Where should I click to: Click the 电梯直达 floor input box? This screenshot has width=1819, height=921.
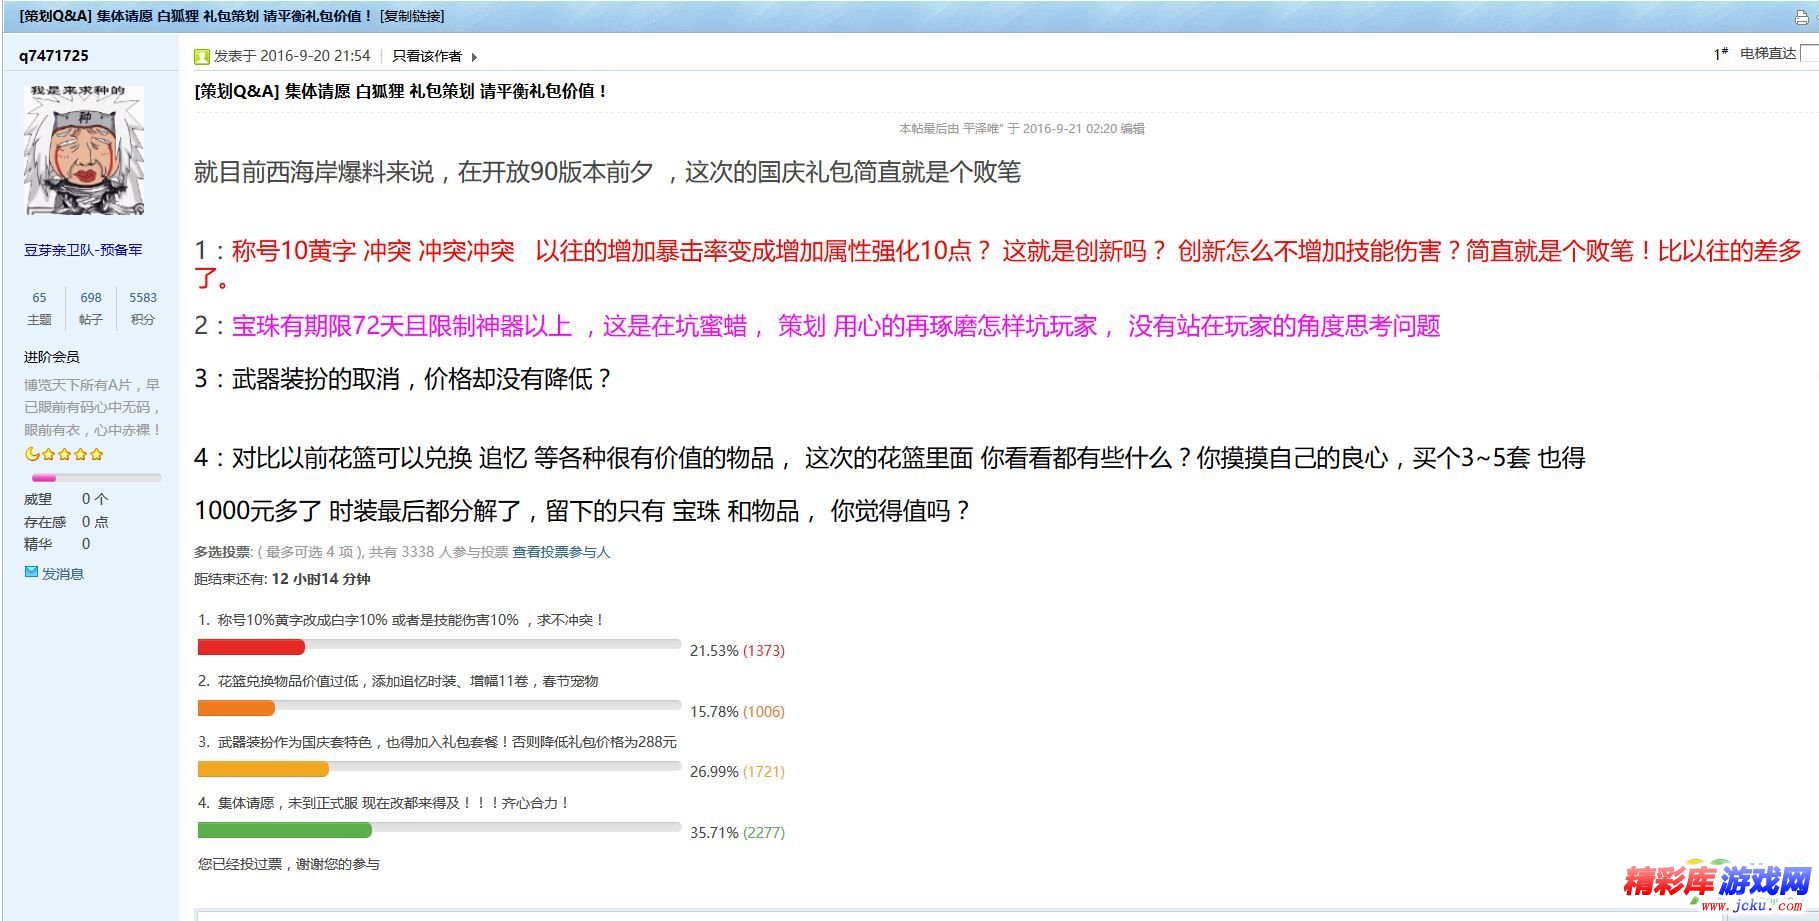[1809, 54]
